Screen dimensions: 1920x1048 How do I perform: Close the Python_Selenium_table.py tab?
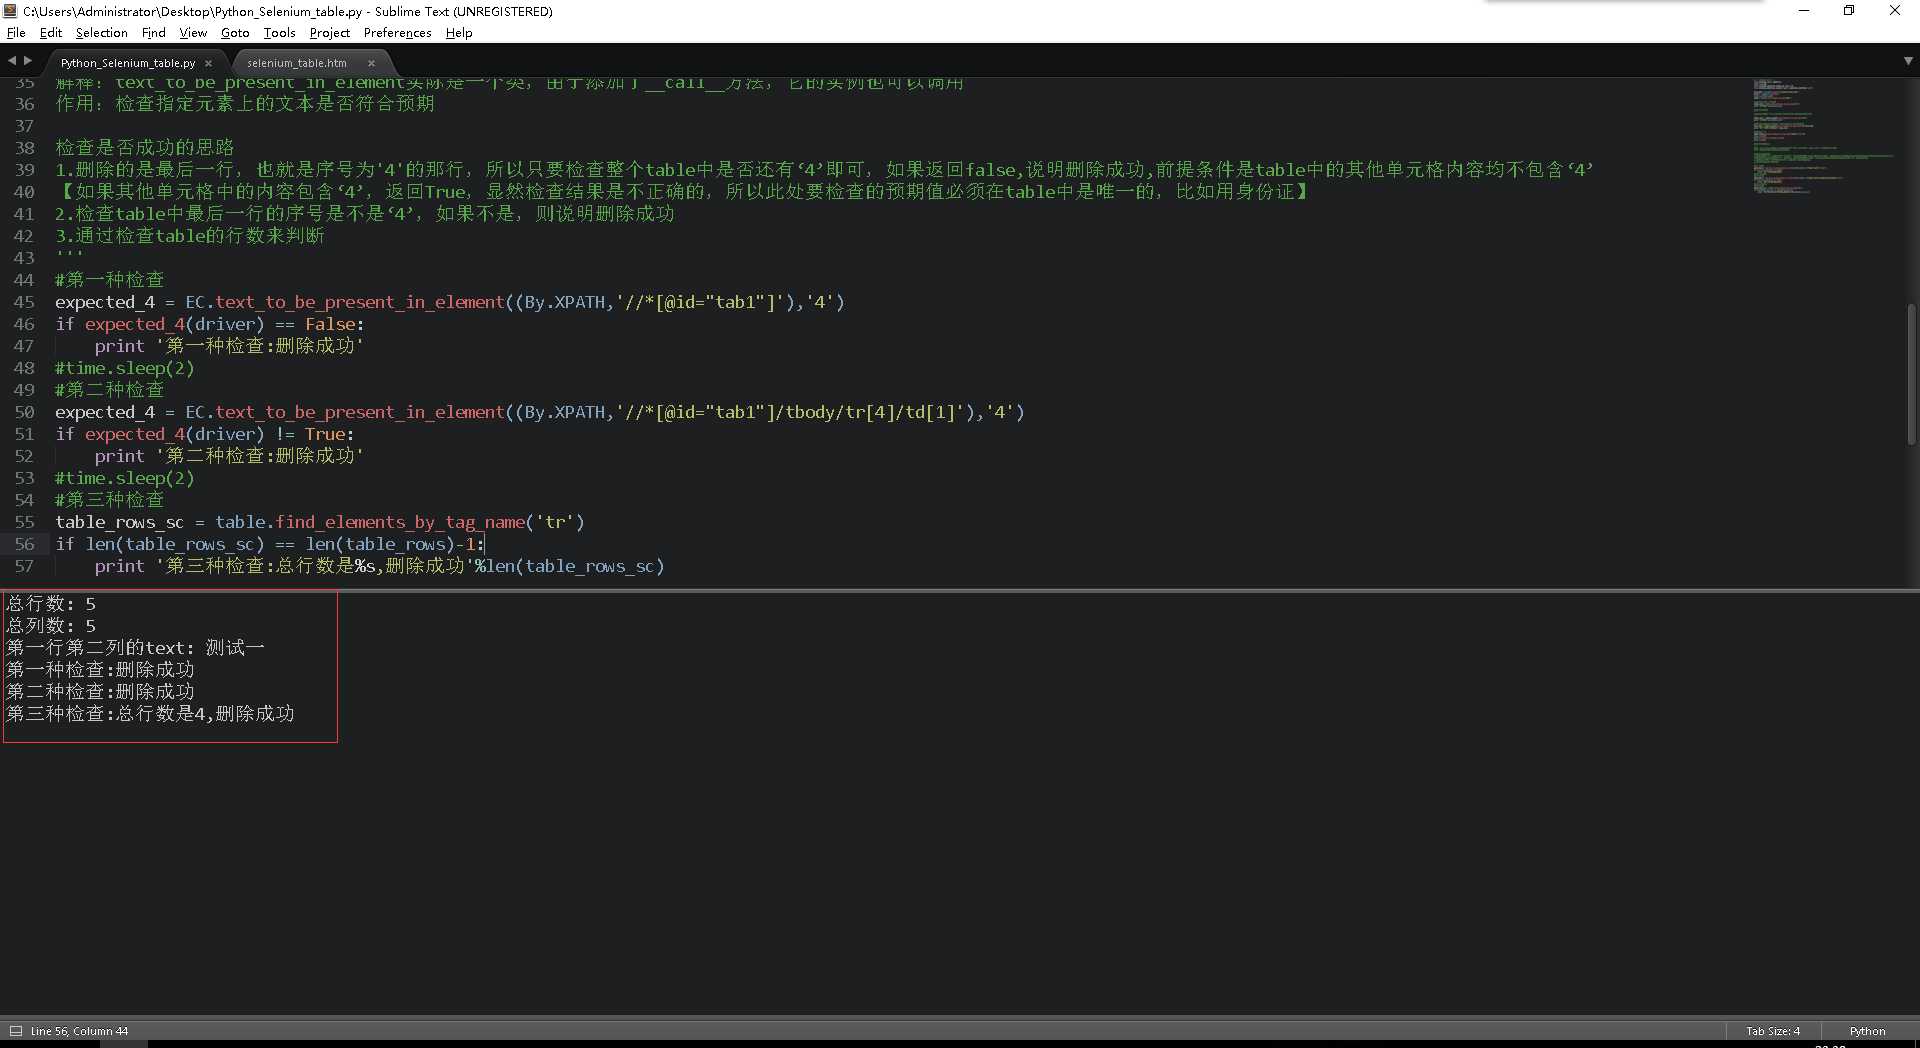click(208, 63)
